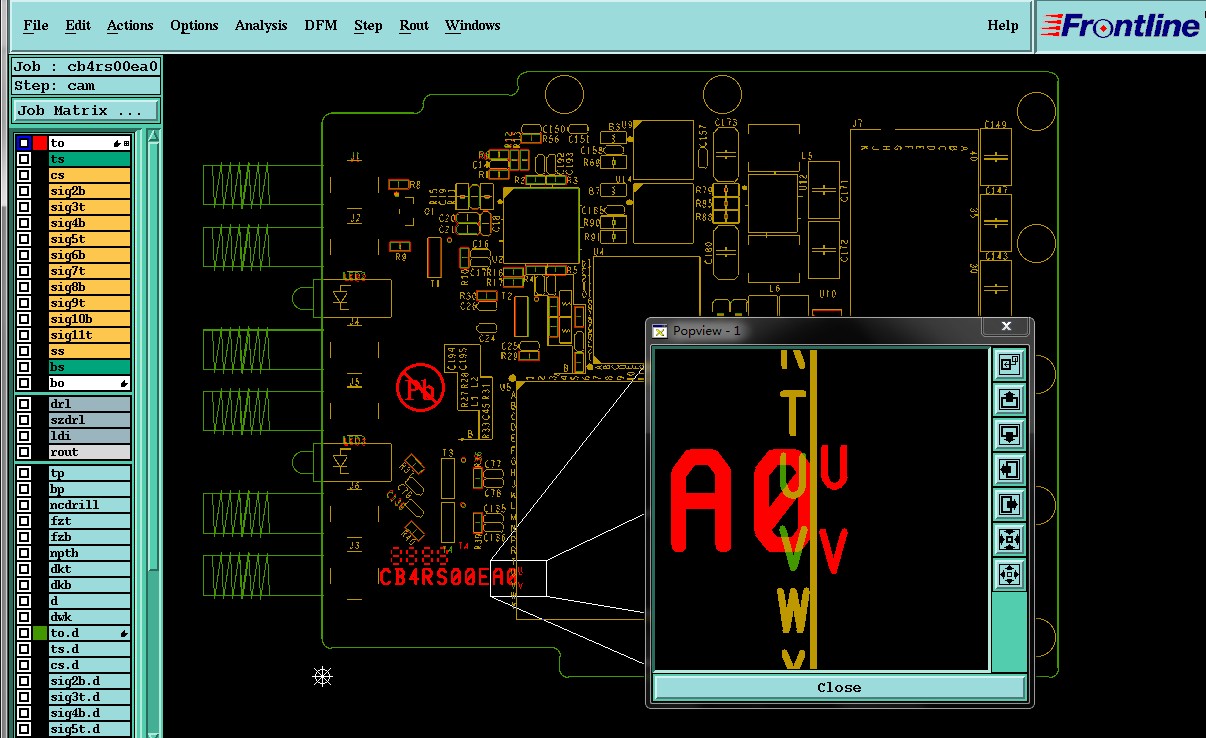This screenshot has height=738, width=1206.
Task: Click the top icon in Popview's side toolbar
Action: (x=1009, y=365)
